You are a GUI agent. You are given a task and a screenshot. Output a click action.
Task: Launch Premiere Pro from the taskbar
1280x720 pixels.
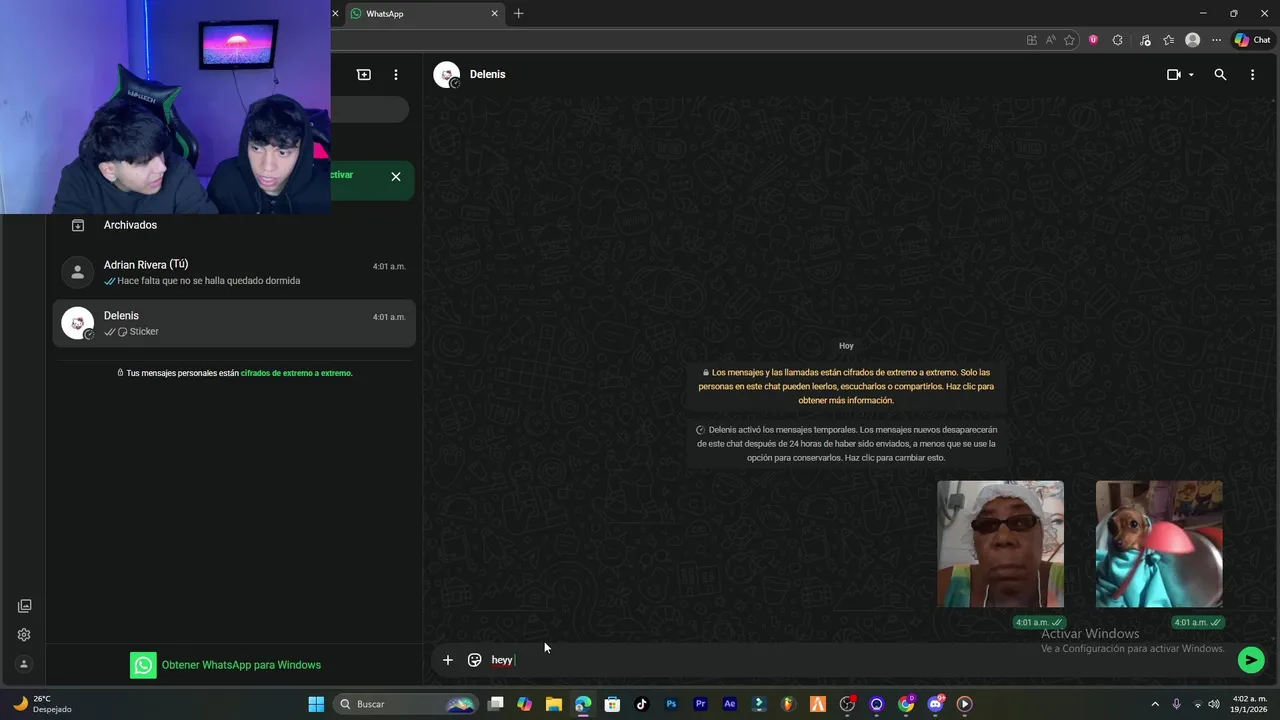pos(700,704)
